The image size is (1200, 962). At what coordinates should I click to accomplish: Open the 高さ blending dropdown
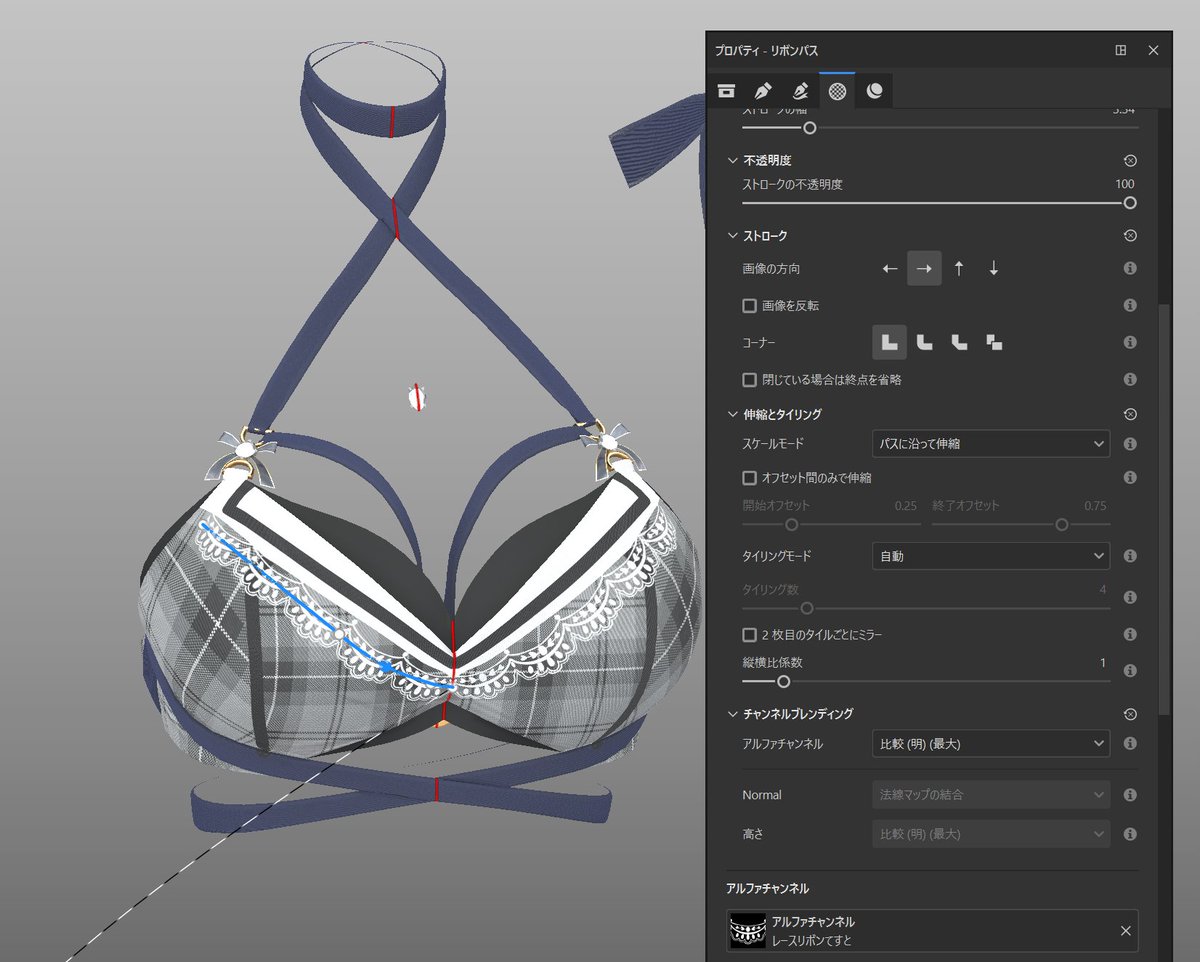click(x=991, y=833)
